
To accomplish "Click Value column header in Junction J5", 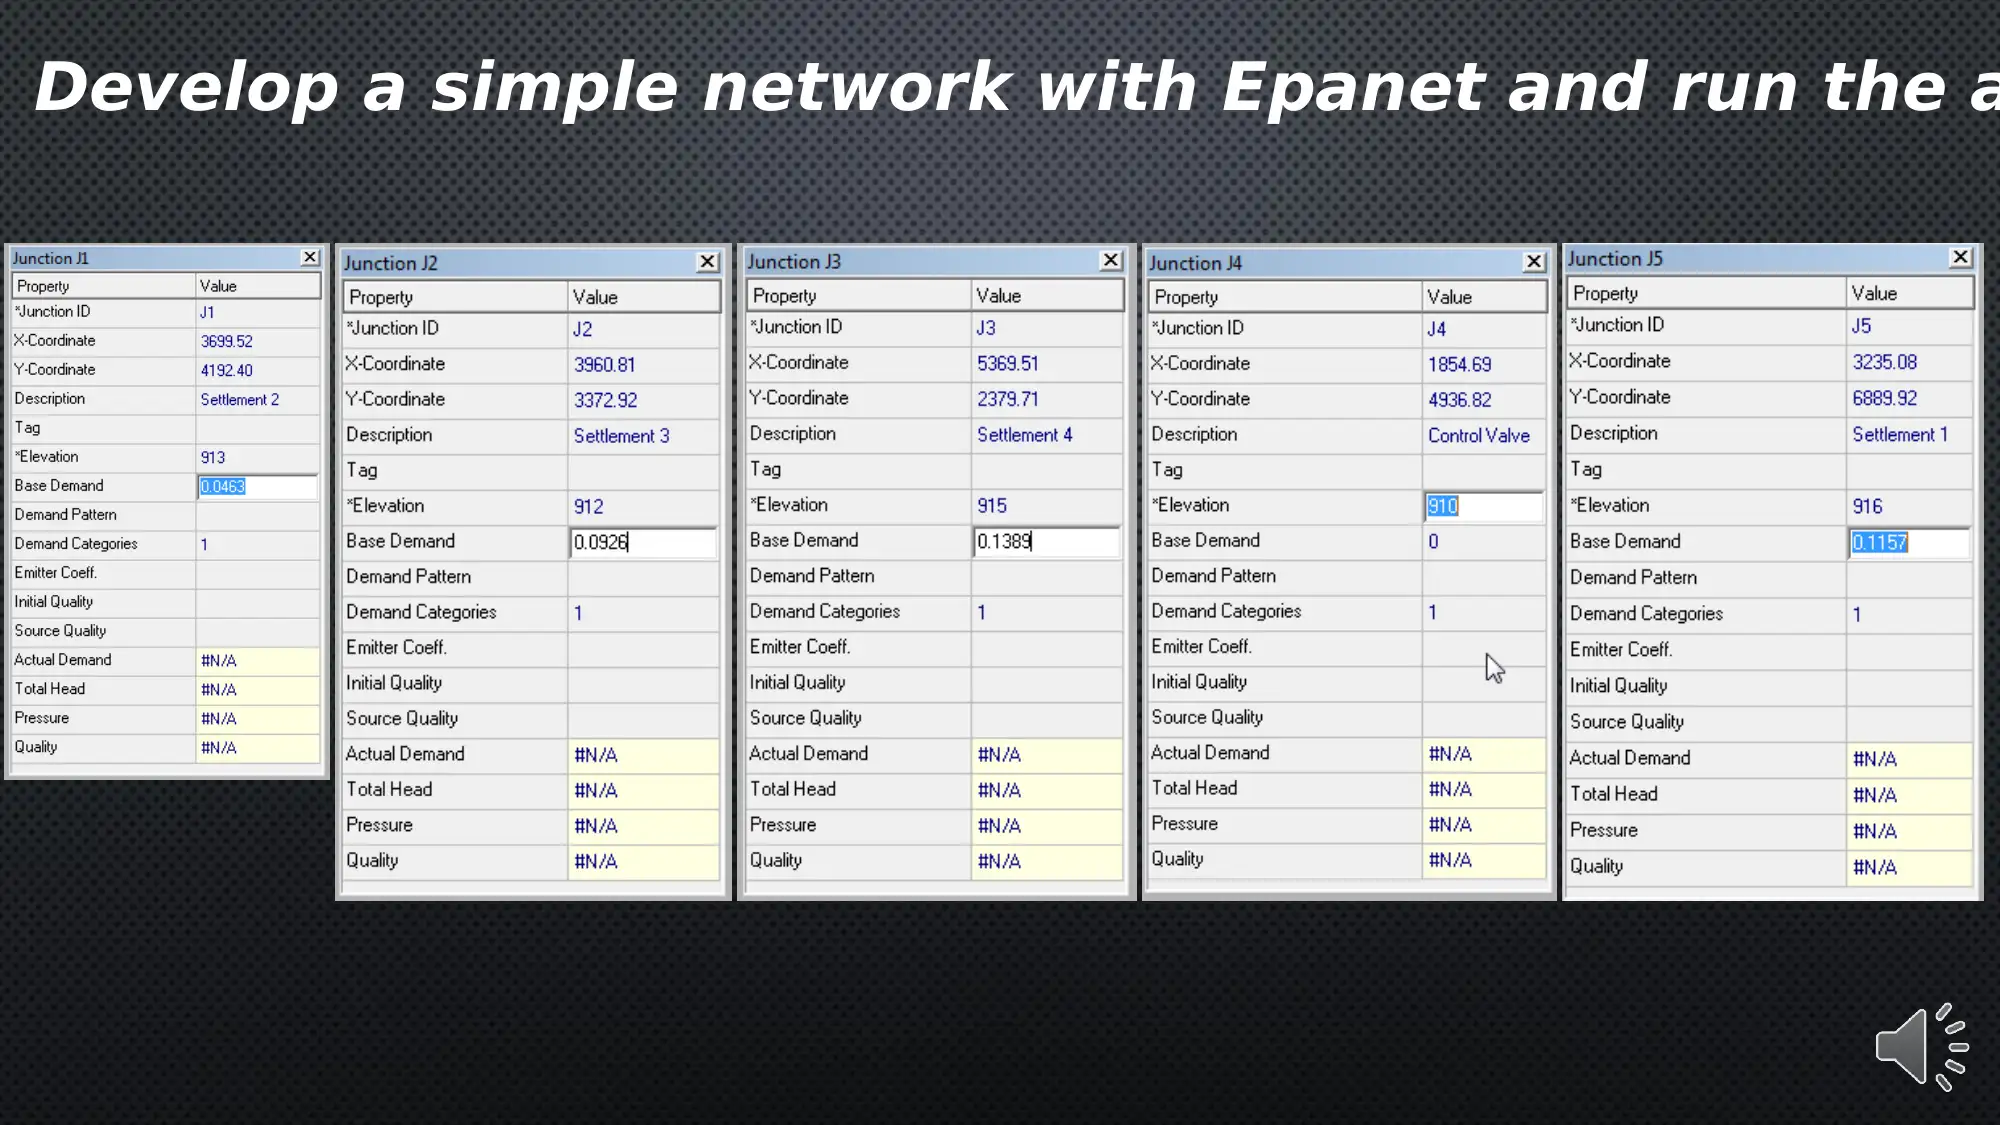I will (x=1909, y=293).
